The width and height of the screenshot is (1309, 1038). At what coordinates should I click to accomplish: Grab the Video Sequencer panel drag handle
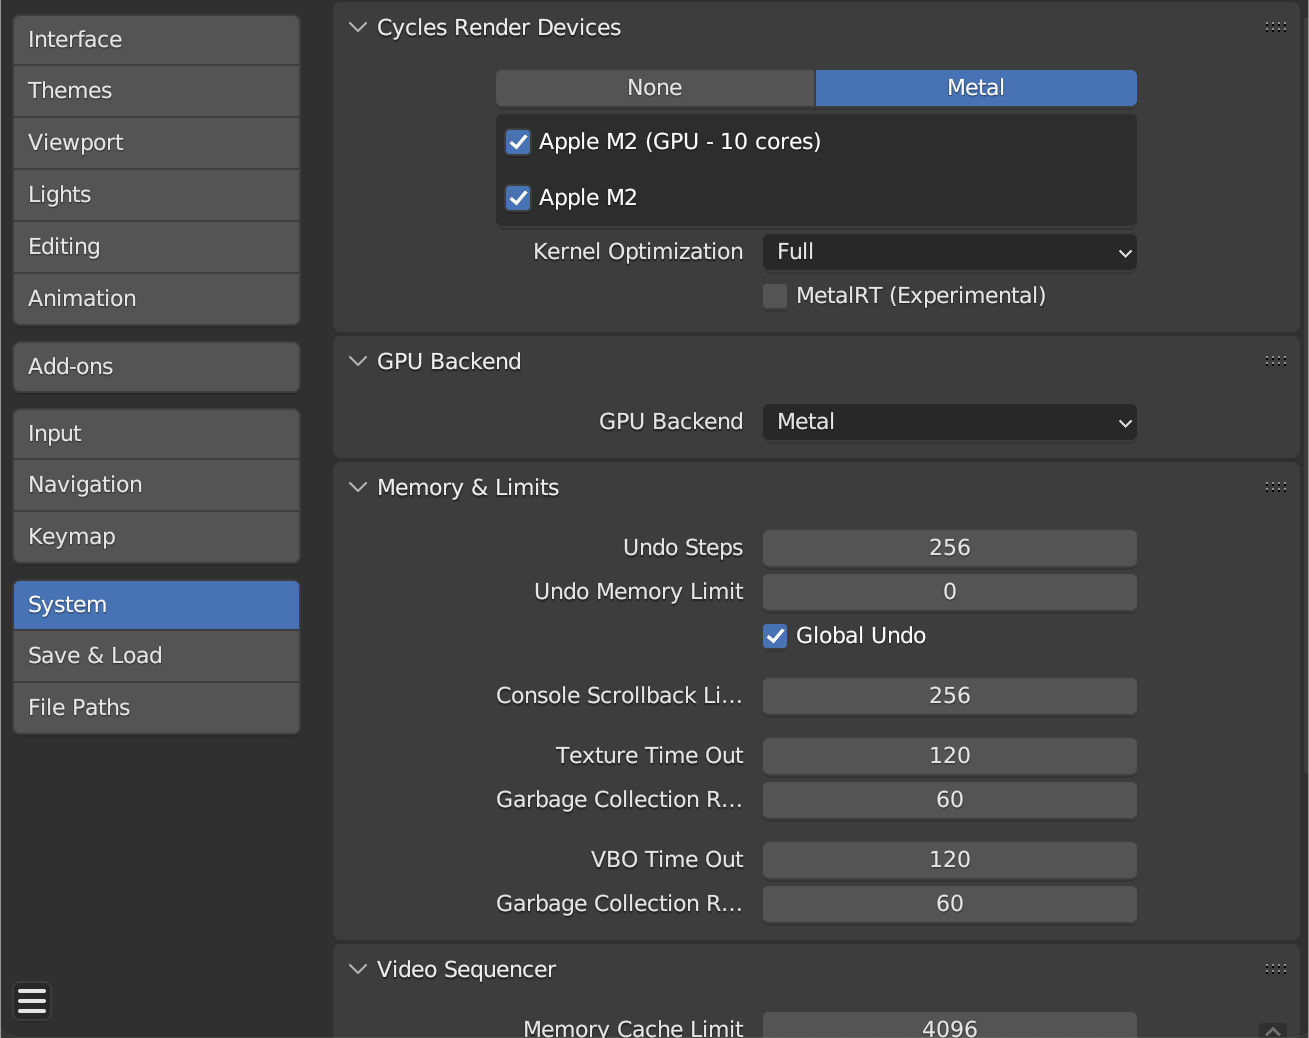click(x=1275, y=969)
